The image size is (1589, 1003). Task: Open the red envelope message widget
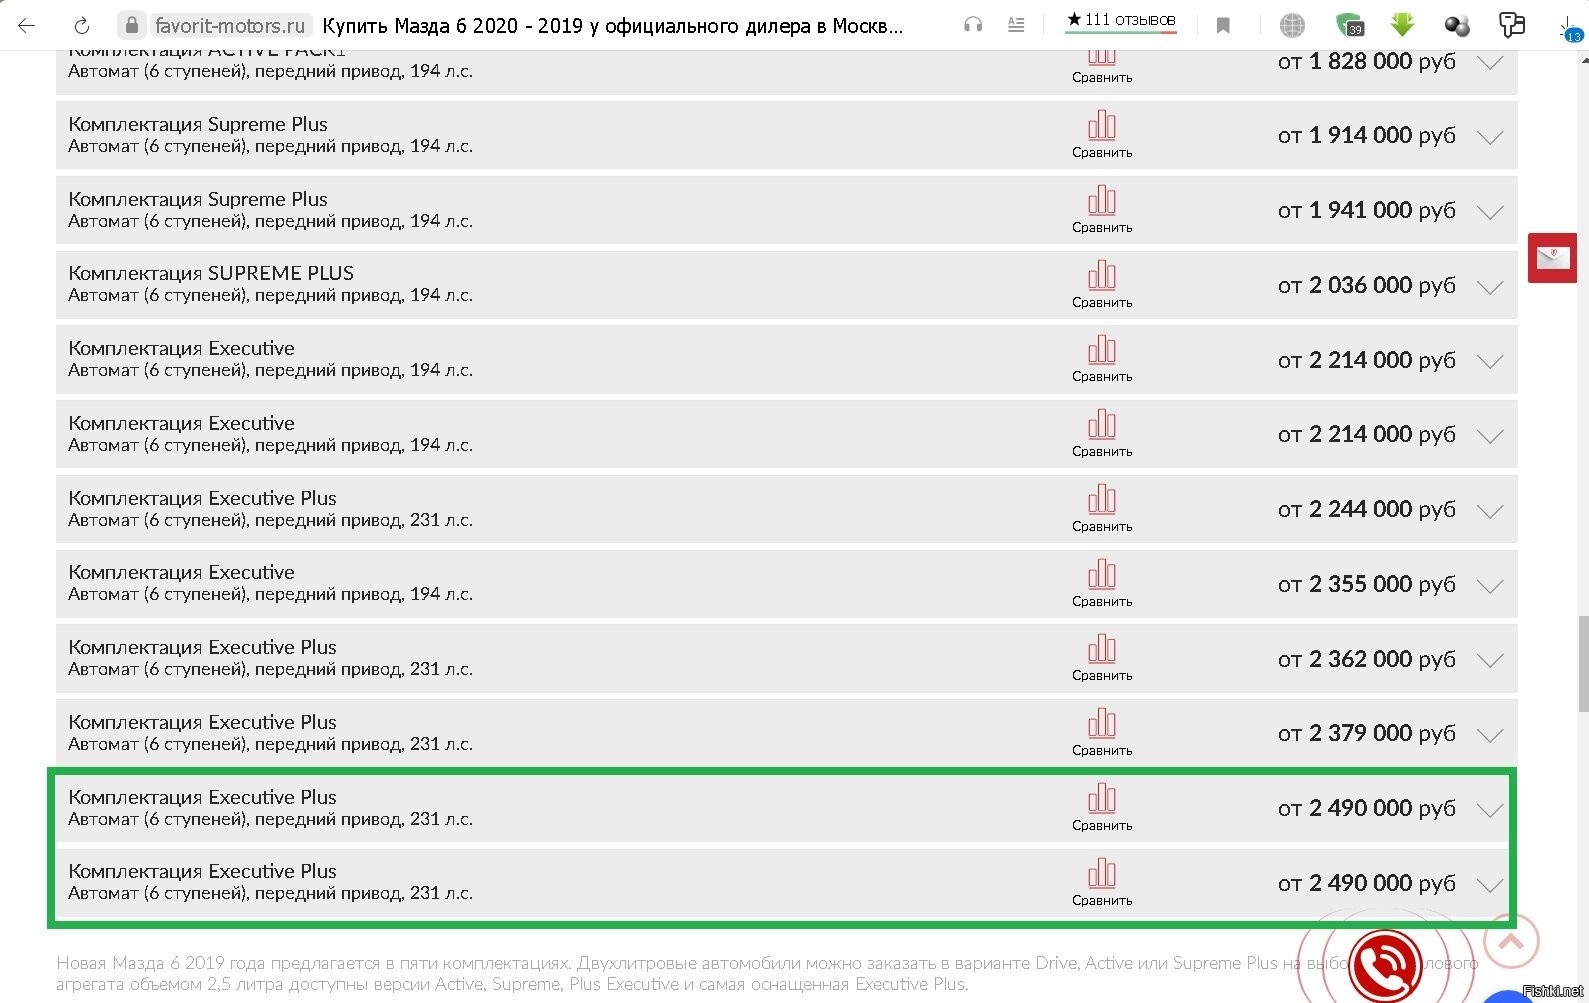(x=1552, y=258)
